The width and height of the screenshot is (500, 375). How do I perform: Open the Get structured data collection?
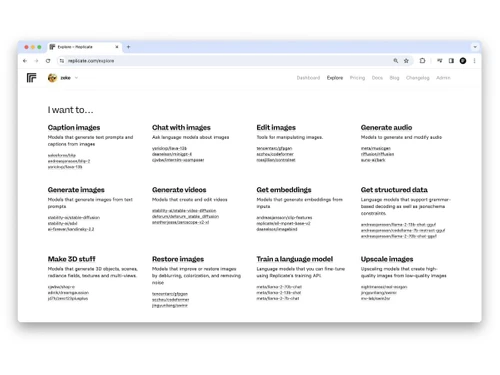(x=394, y=190)
